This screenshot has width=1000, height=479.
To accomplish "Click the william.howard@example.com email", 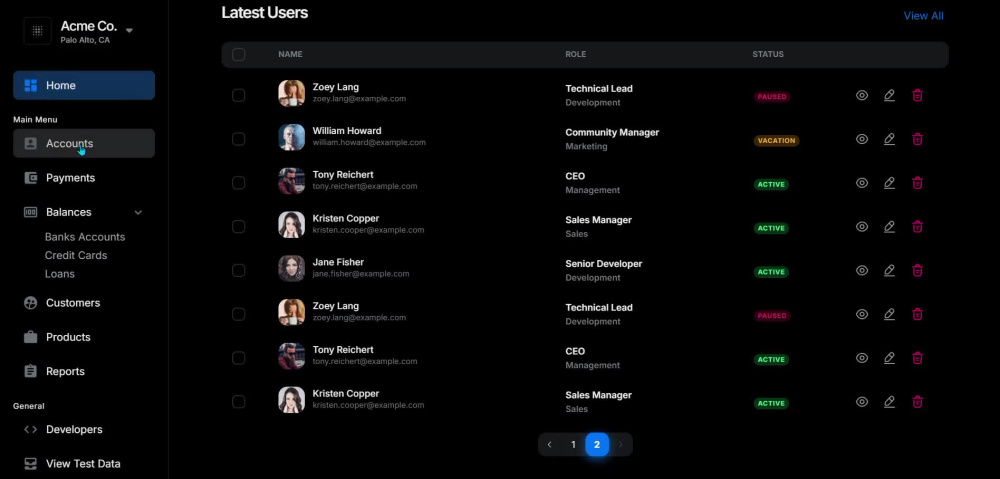I will click(x=369, y=142).
